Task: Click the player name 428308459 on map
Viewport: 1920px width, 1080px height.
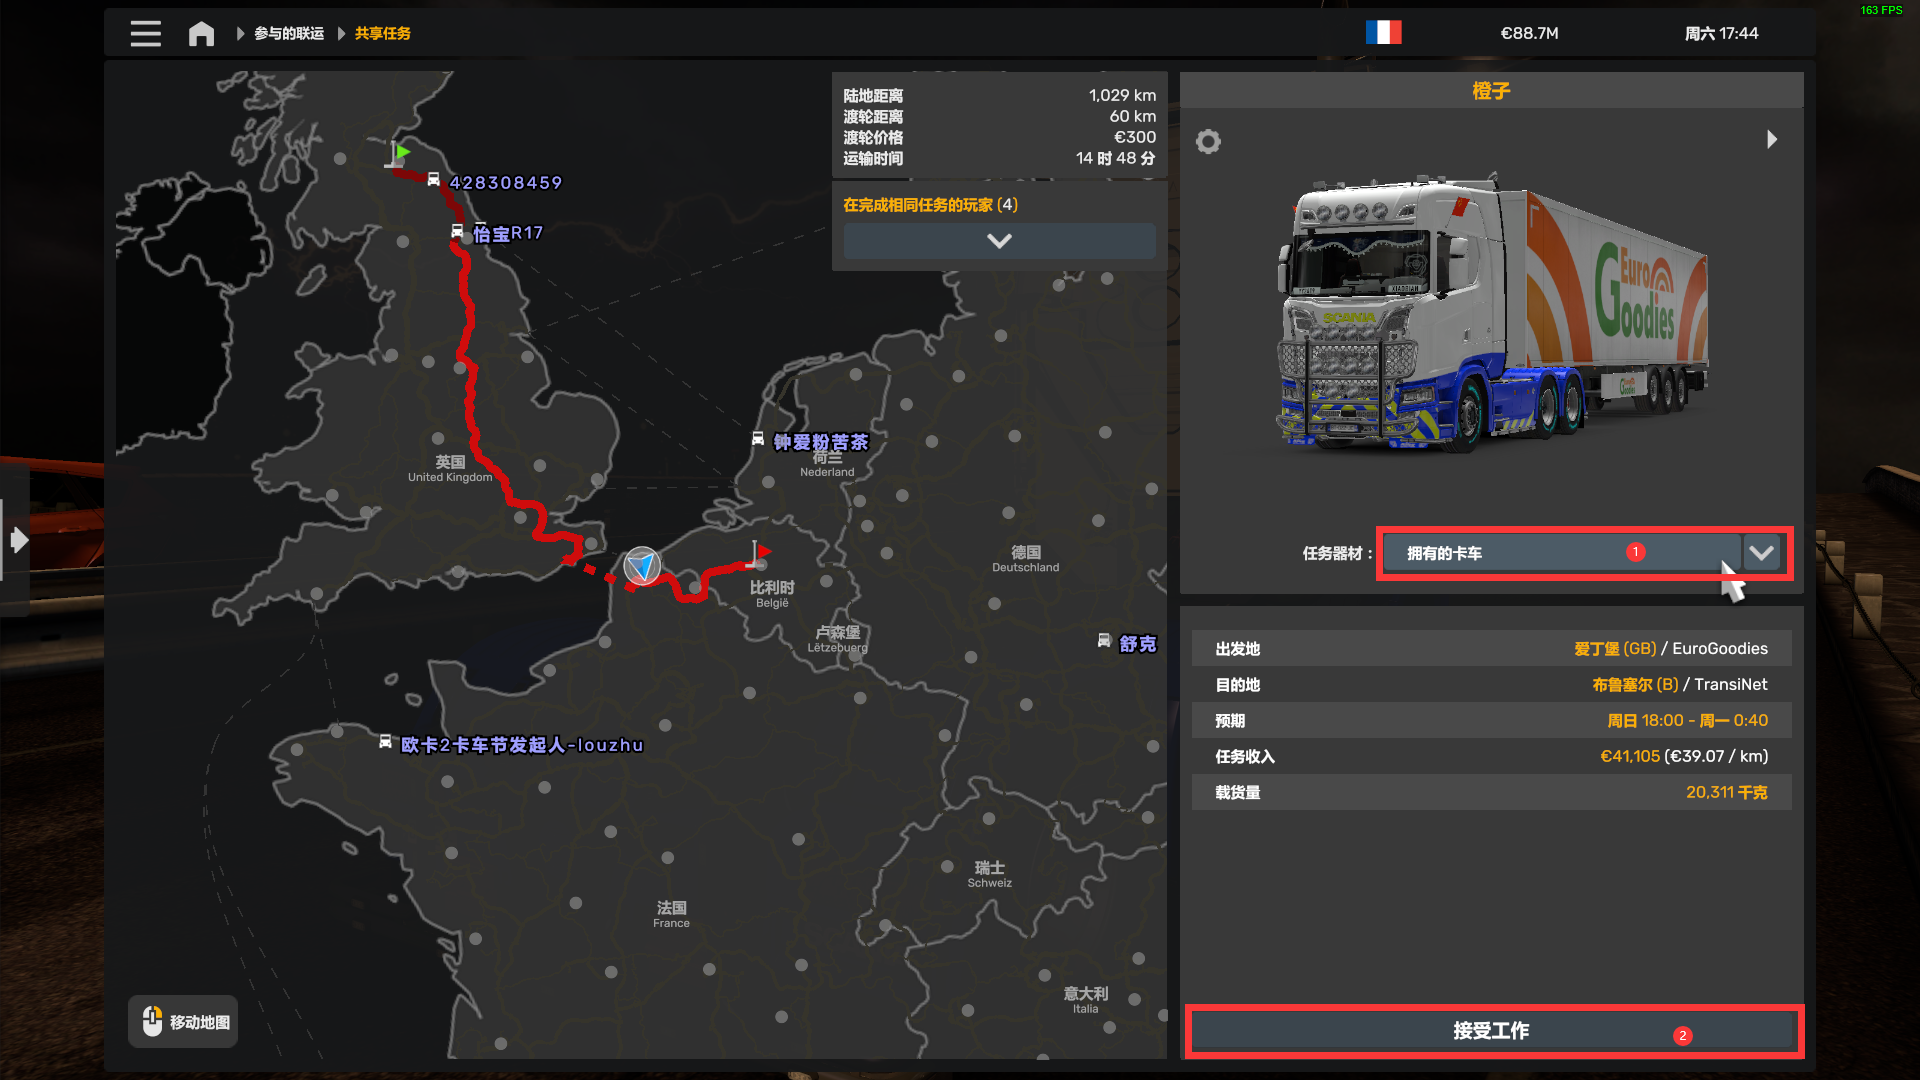Action: click(506, 183)
